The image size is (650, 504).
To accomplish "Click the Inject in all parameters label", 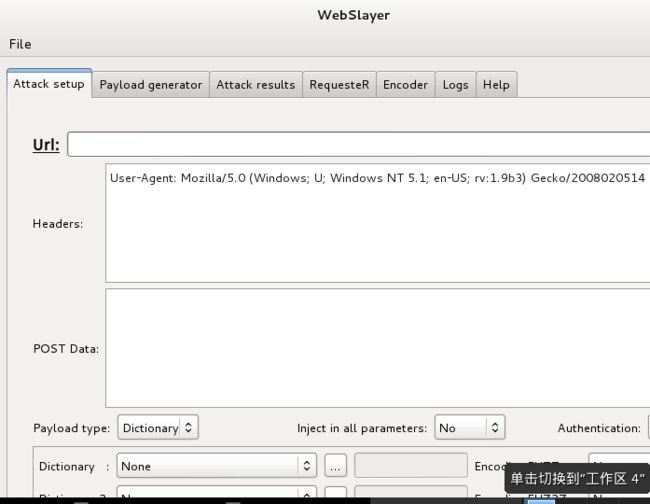I will pos(362,428).
